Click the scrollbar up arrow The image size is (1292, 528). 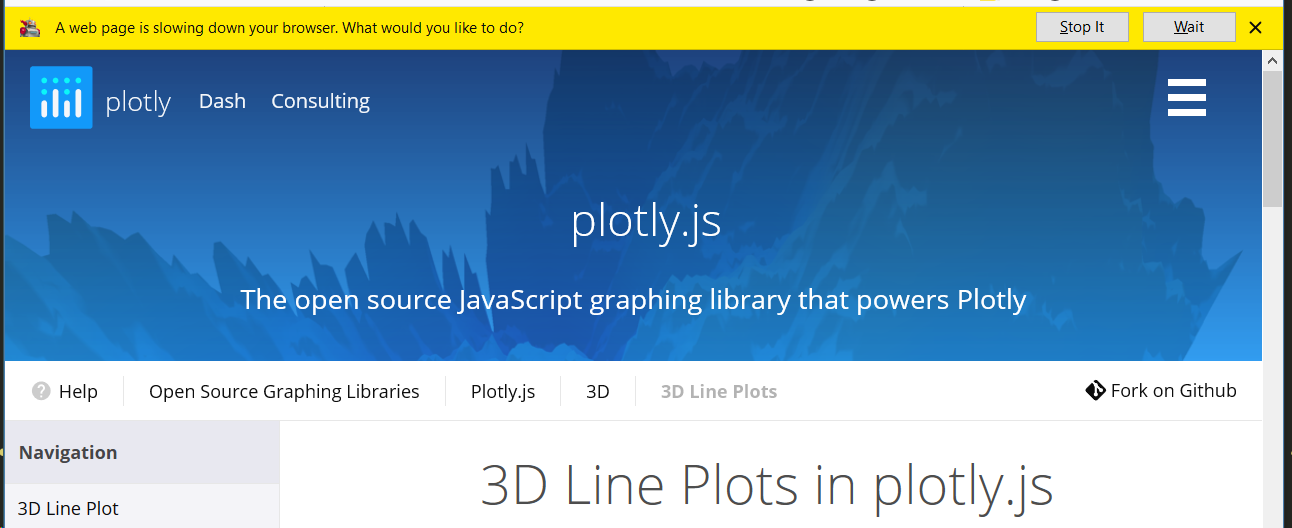pos(1272,61)
